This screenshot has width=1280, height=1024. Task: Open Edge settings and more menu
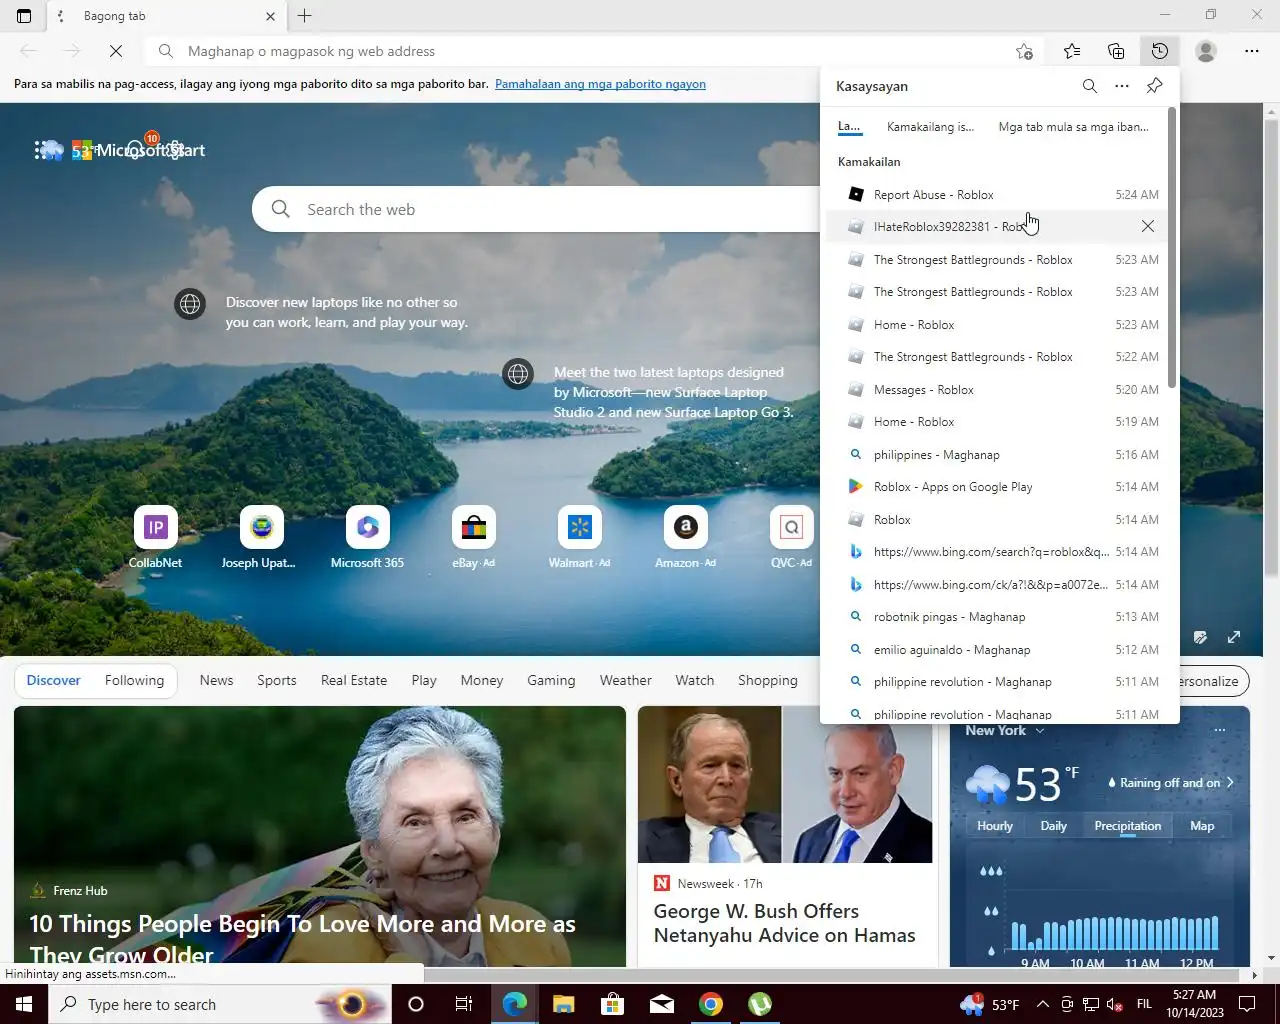point(1252,51)
